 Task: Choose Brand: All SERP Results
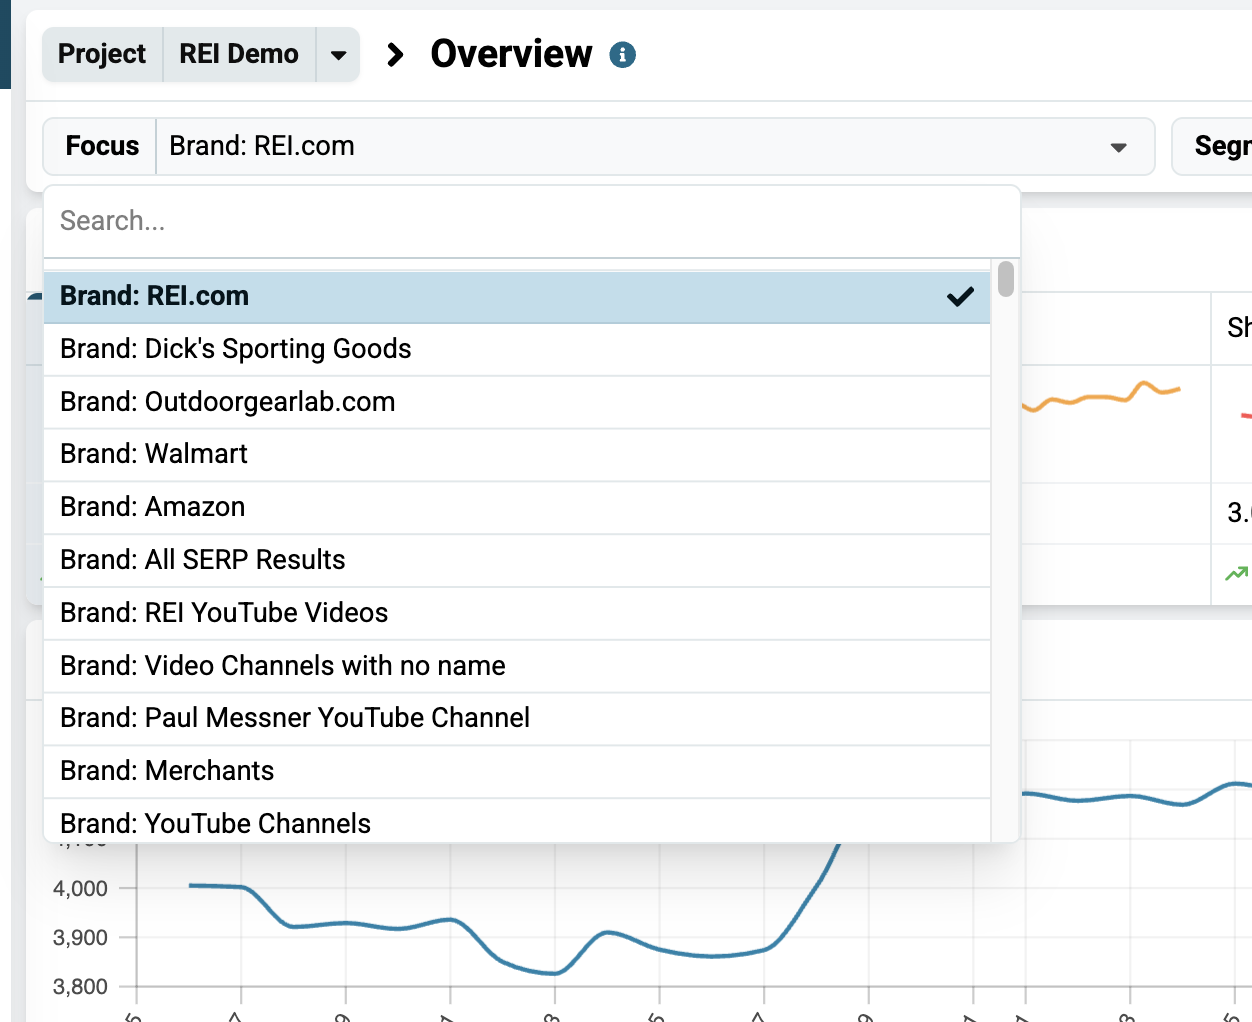pos(517,560)
